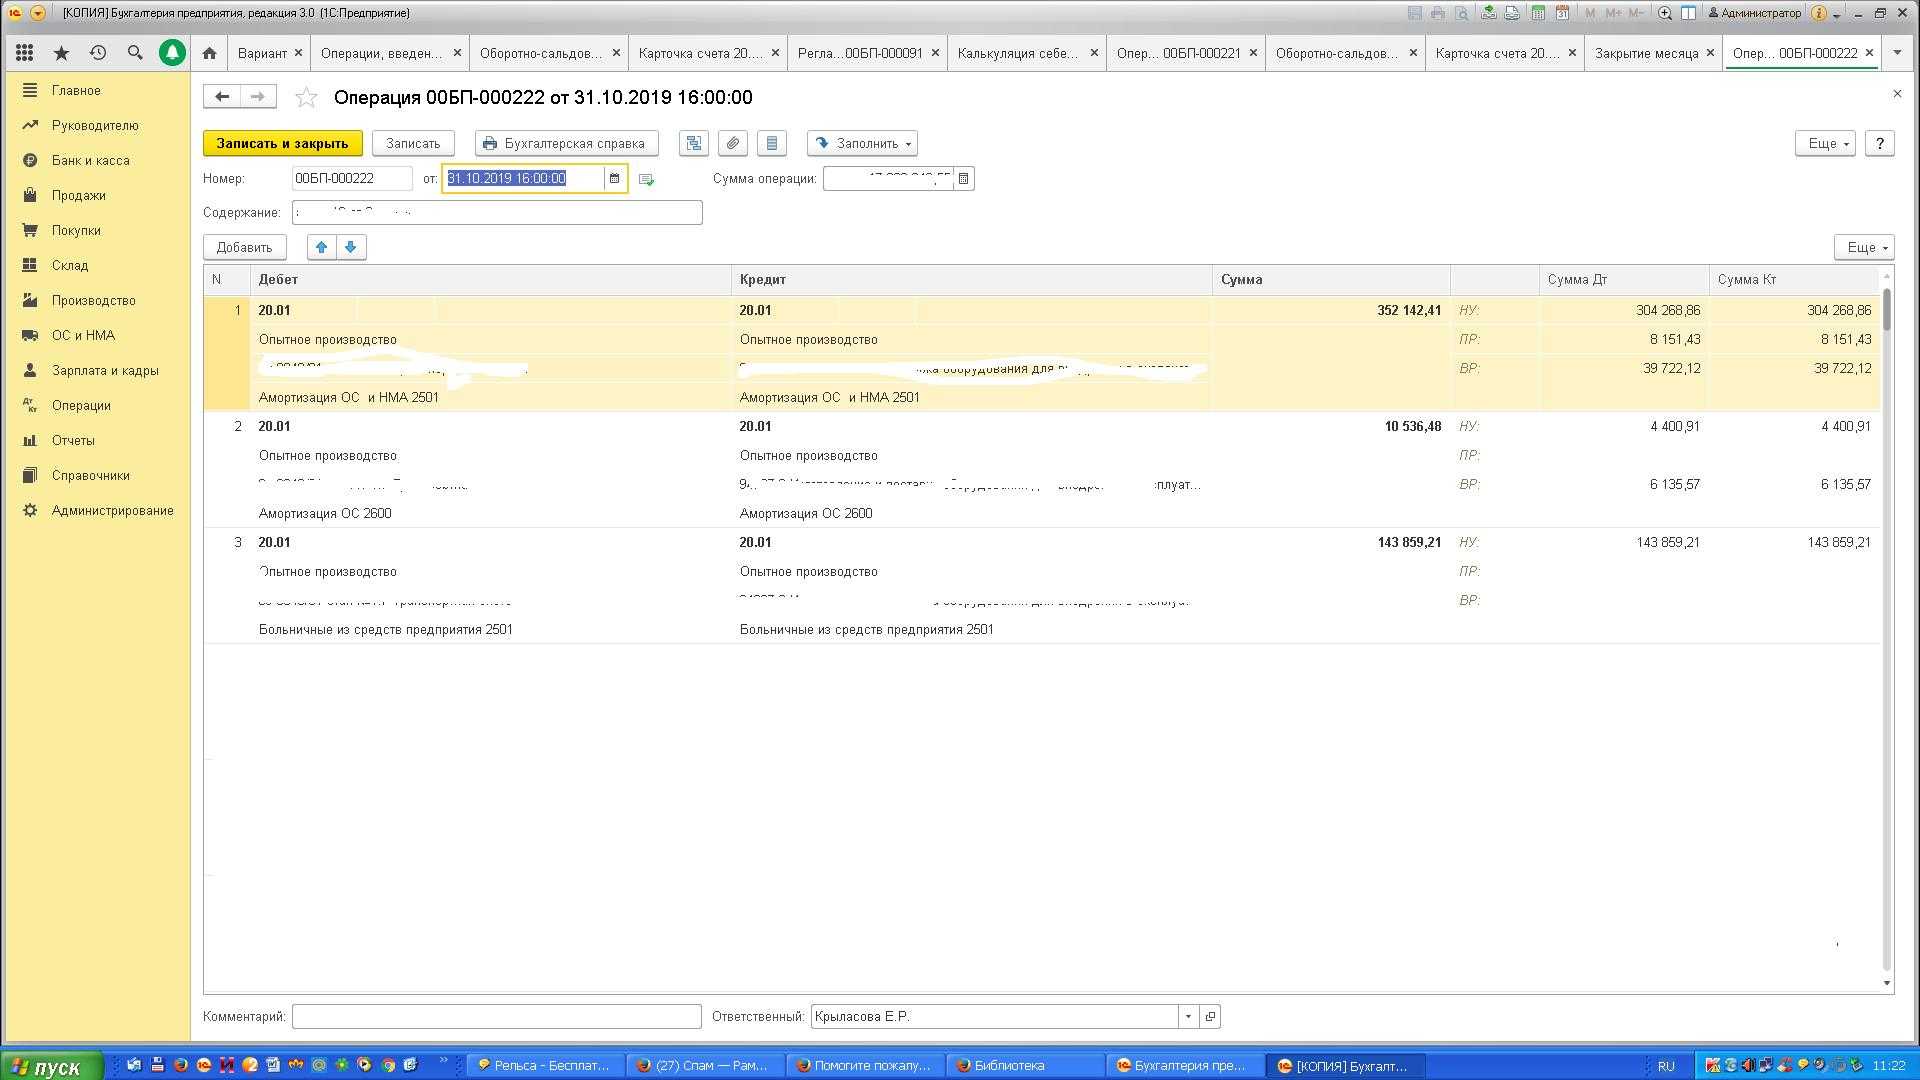This screenshot has height=1080, width=1920.
Task: Open the Производство section
Action: 93,300
